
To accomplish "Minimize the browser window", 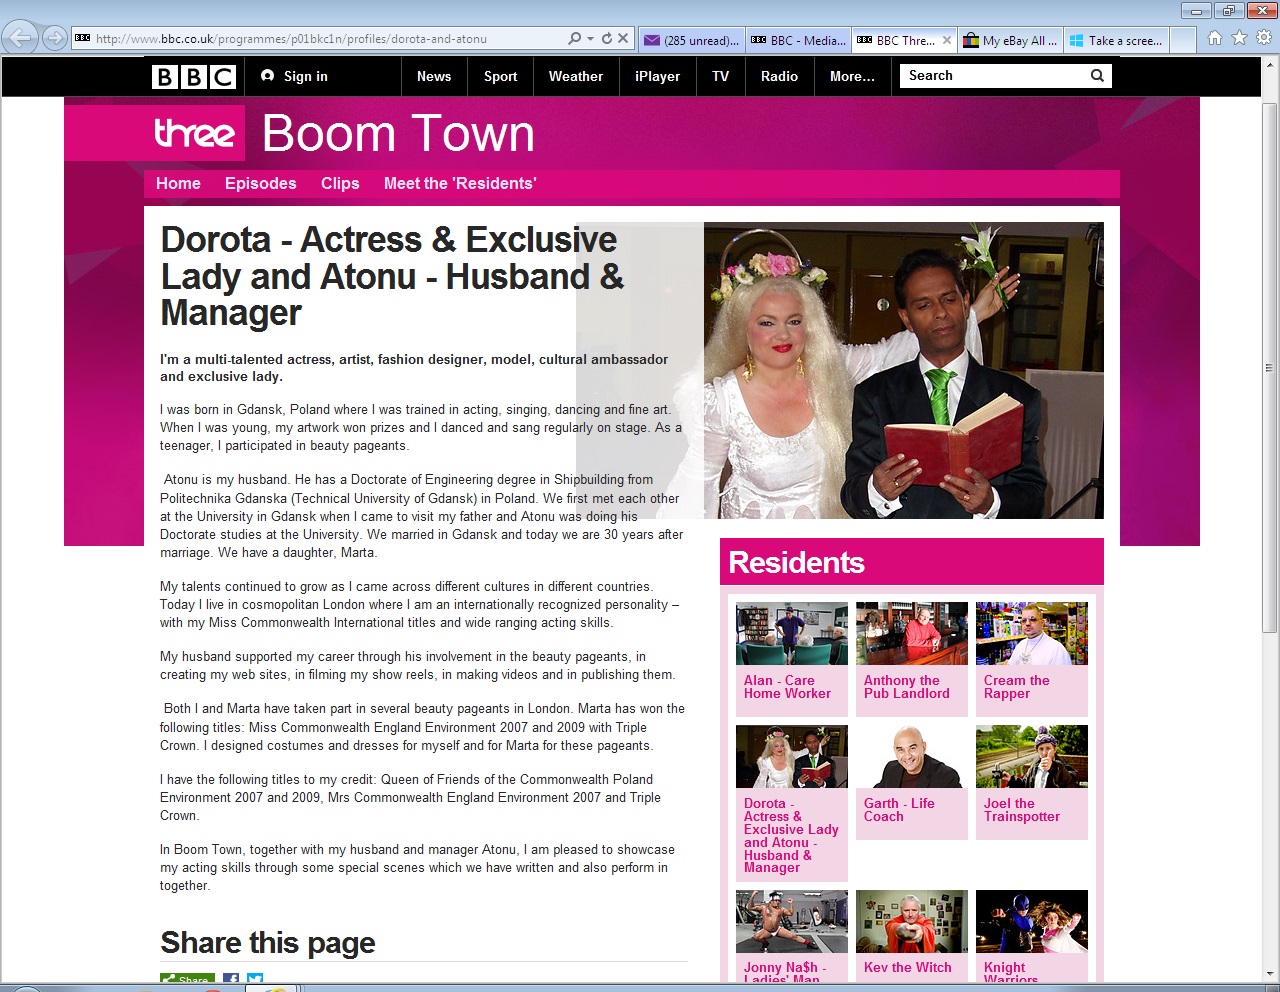I will (x=1196, y=11).
